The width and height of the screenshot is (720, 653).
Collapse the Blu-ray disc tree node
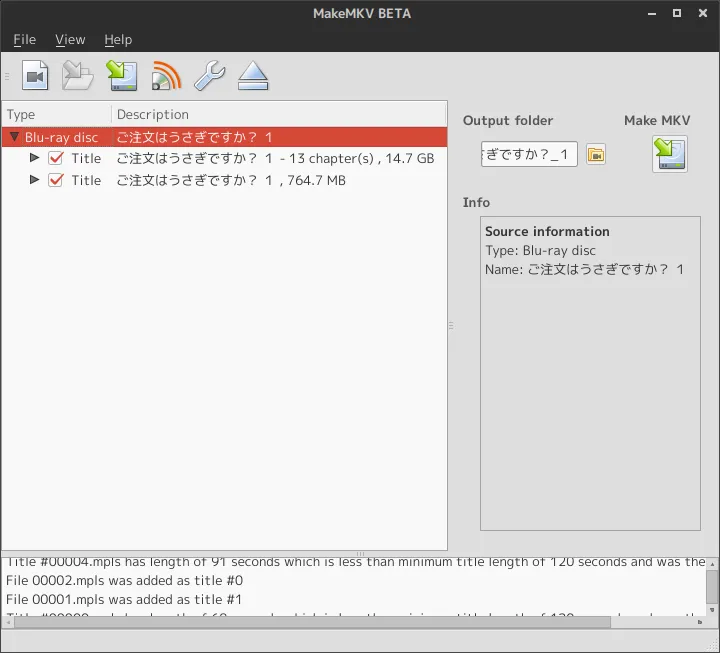(x=14, y=137)
